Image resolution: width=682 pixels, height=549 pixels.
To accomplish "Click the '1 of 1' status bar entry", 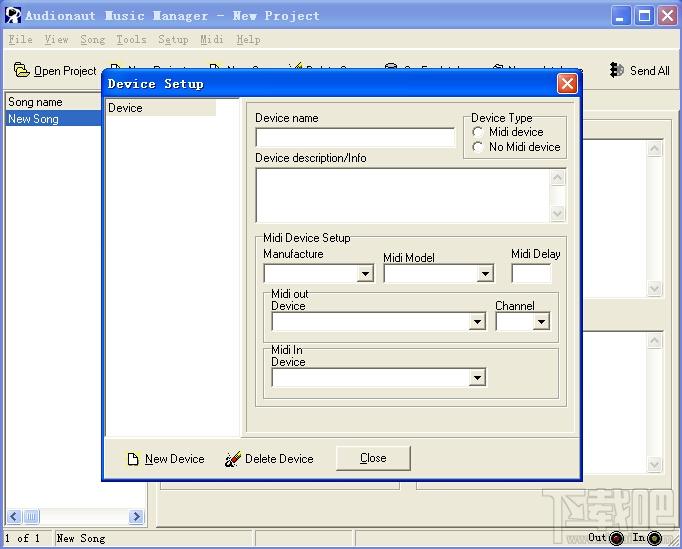I will (x=23, y=538).
